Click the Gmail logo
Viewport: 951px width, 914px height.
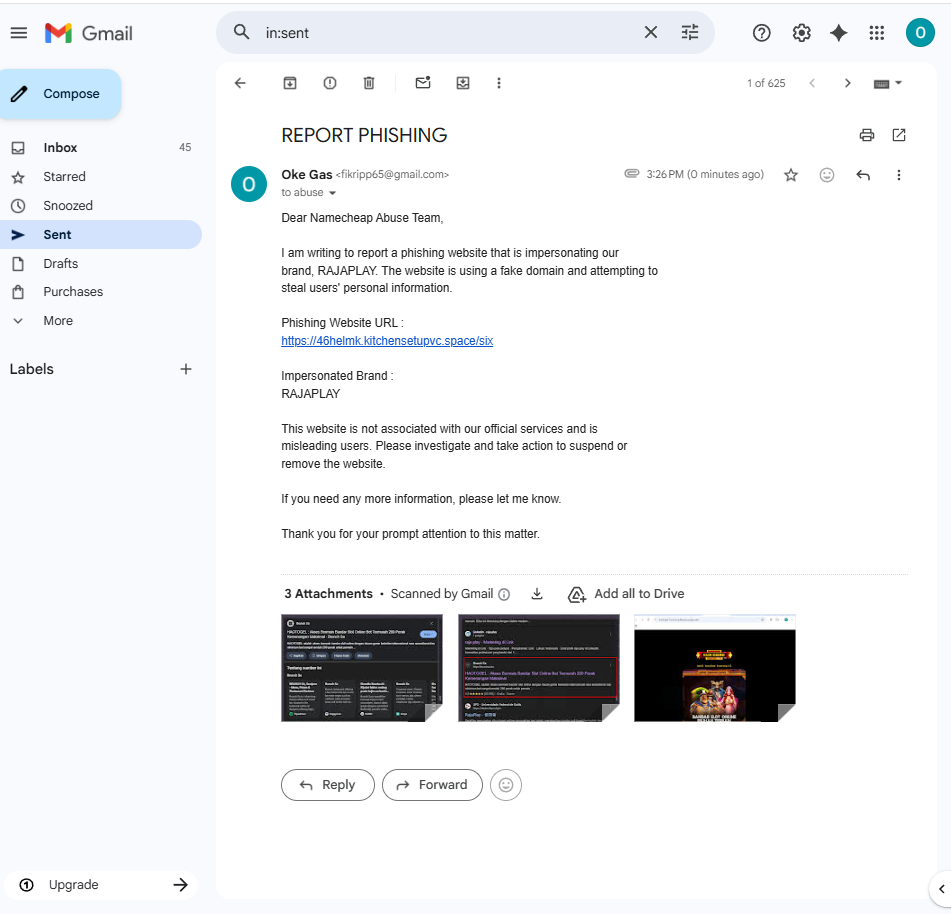[89, 33]
